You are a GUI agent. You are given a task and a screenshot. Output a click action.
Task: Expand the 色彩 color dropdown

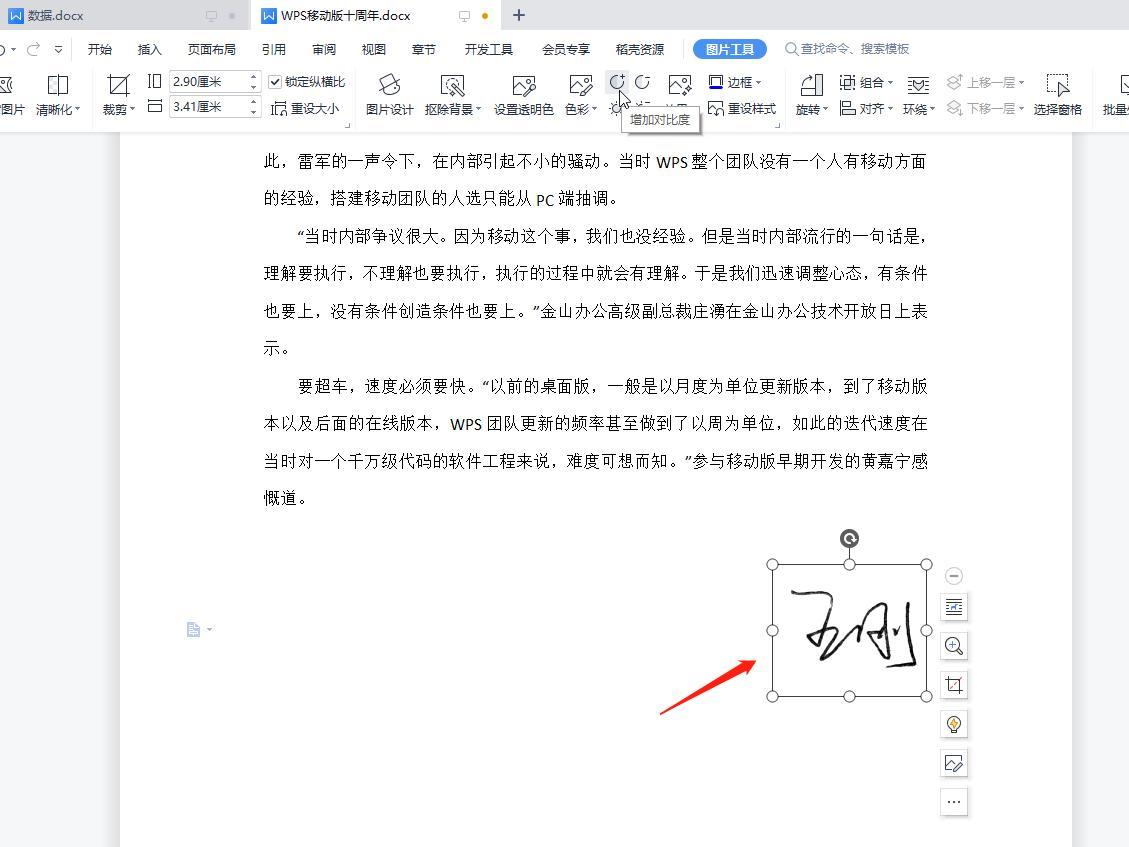coord(581,95)
